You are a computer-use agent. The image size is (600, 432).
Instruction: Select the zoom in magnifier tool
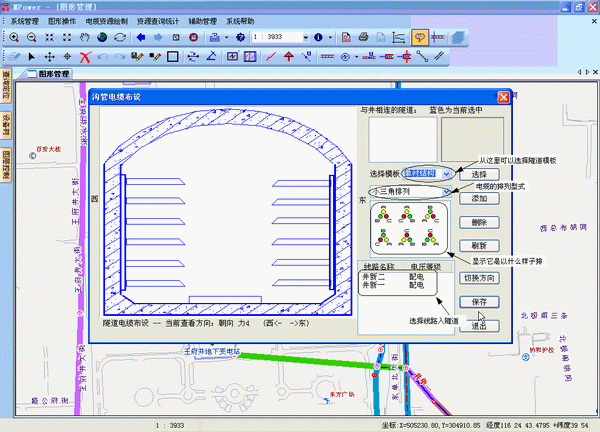(14, 37)
